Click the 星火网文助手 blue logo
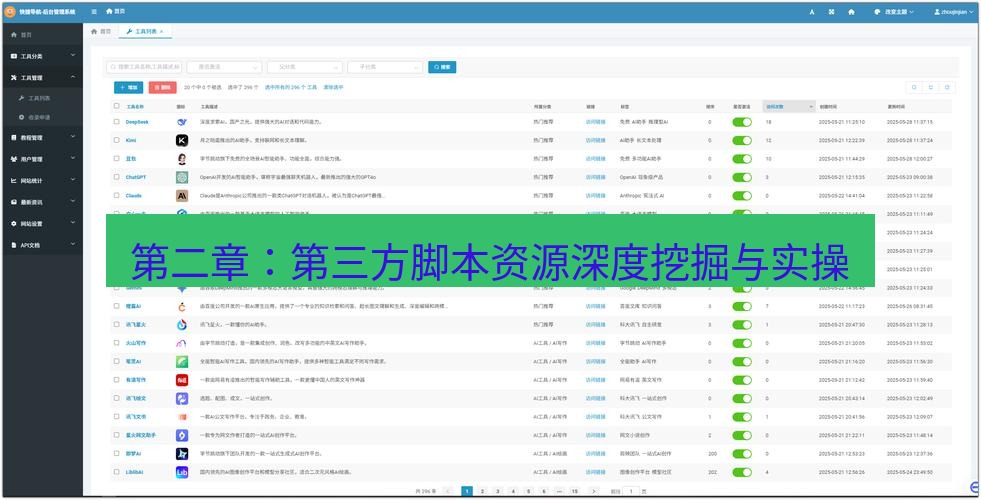The width and height of the screenshot is (981, 500). [181, 436]
